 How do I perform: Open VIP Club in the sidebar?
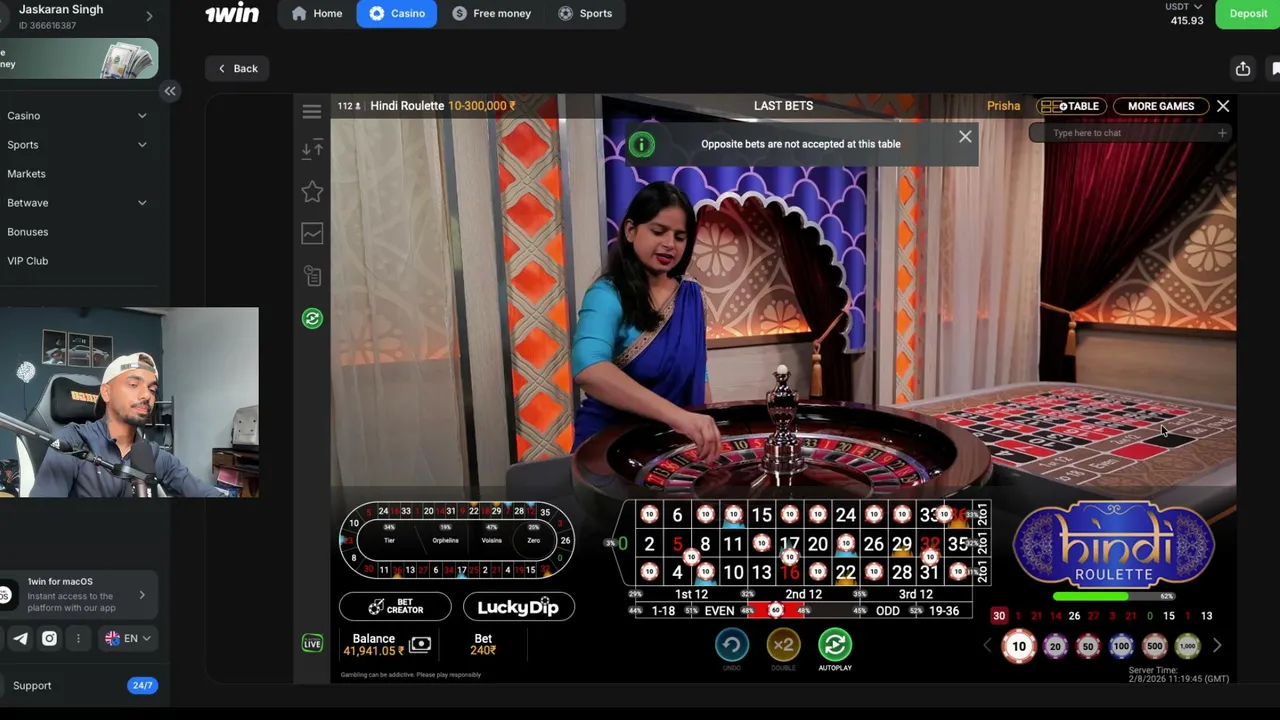point(27,261)
